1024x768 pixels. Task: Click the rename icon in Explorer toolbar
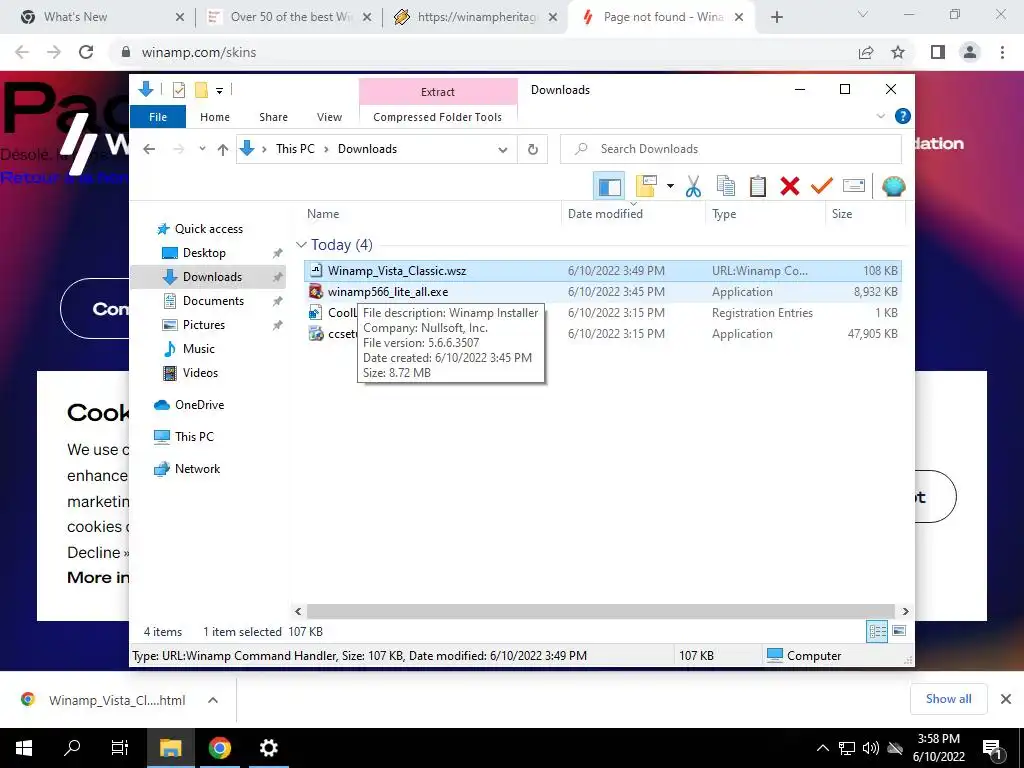tap(854, 187)
